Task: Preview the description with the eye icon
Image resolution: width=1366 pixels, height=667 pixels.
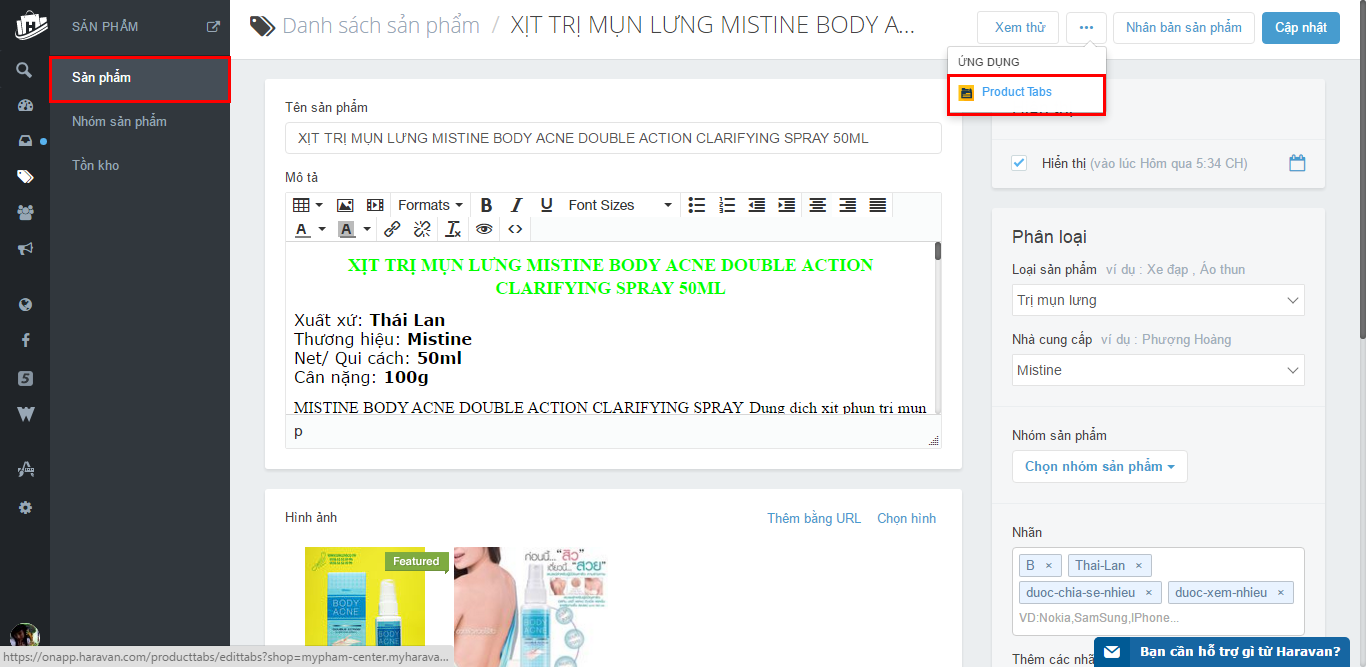Action: tap(484, 229)
